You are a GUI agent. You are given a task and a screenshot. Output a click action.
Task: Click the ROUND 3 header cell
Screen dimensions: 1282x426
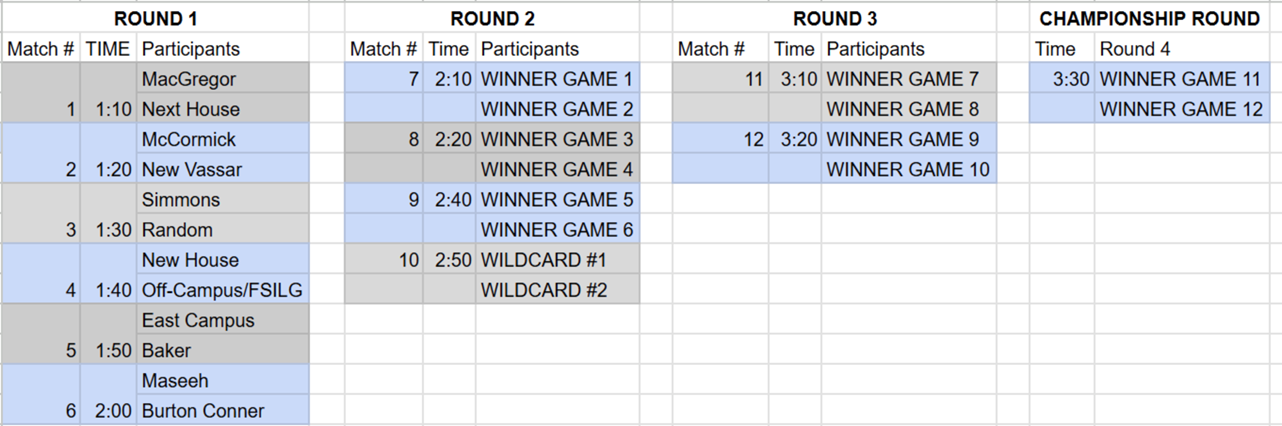[833, 18]
